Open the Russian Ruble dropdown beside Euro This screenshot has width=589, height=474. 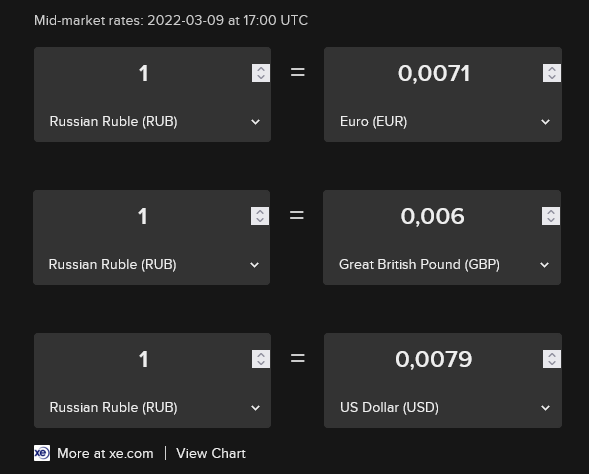[x=153, y=122]
